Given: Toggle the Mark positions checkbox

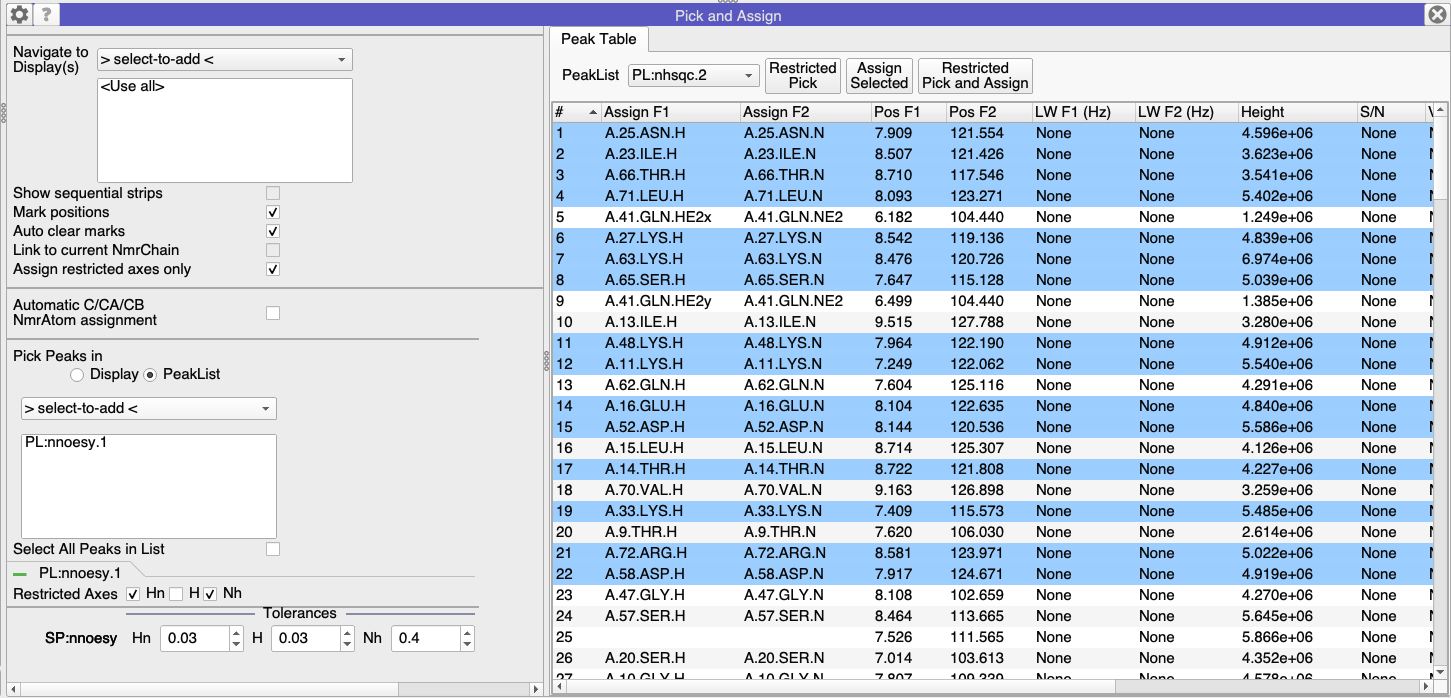Looking at the screenshot, I should [273, 212].
